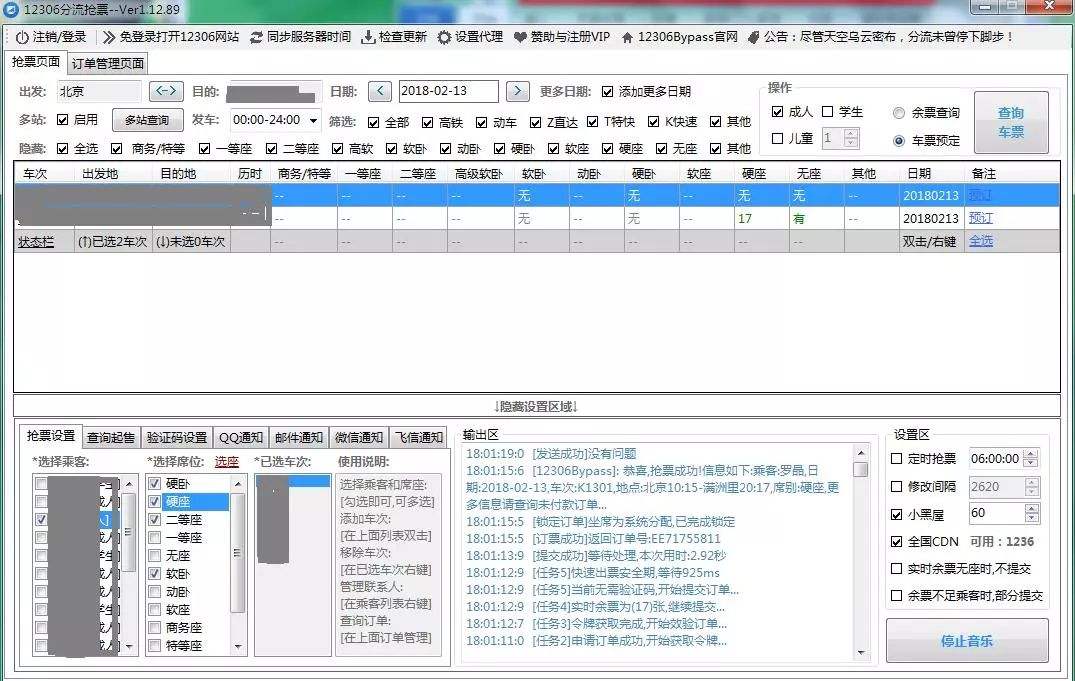Toggle K快速 filter checkbox
The image size is (1075, 681).
654,122
